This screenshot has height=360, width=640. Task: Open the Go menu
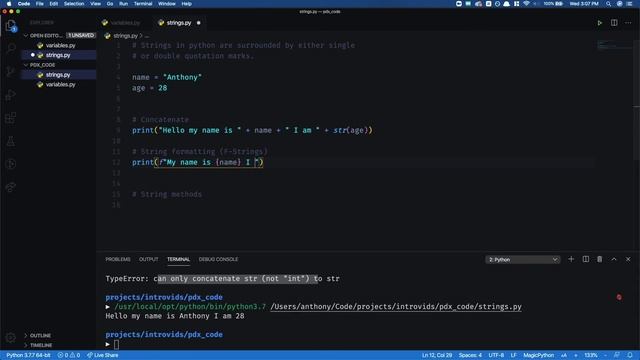[110, 4]
